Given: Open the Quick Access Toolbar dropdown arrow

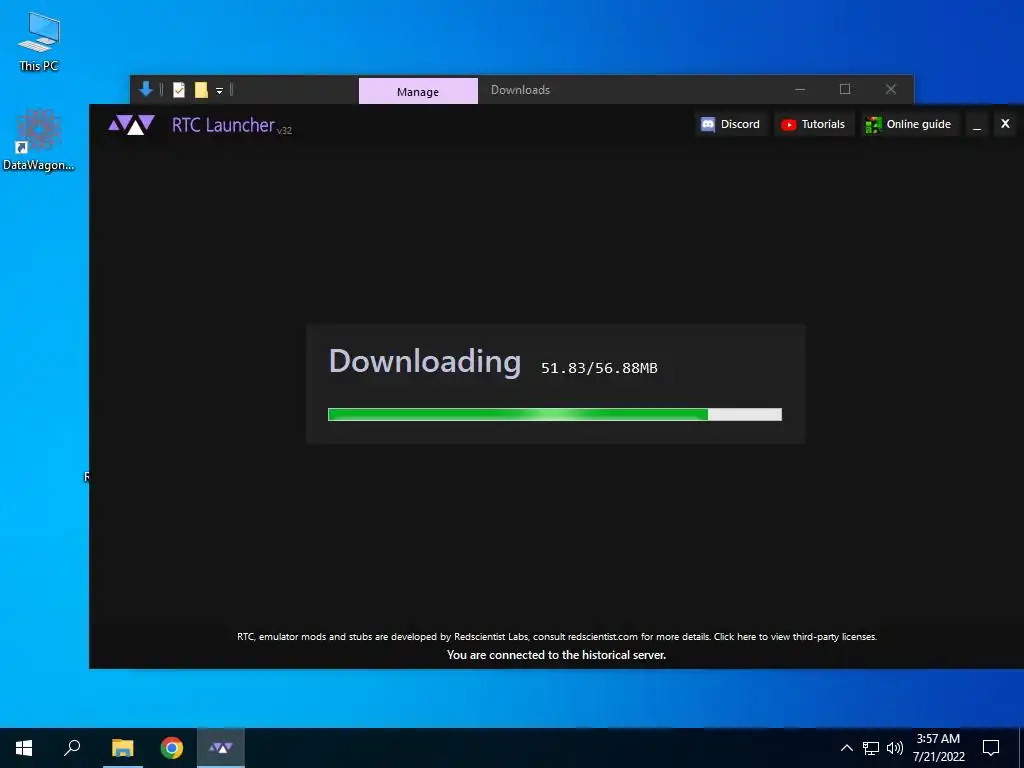Looking at the screenshot, I should coord(219,91).
